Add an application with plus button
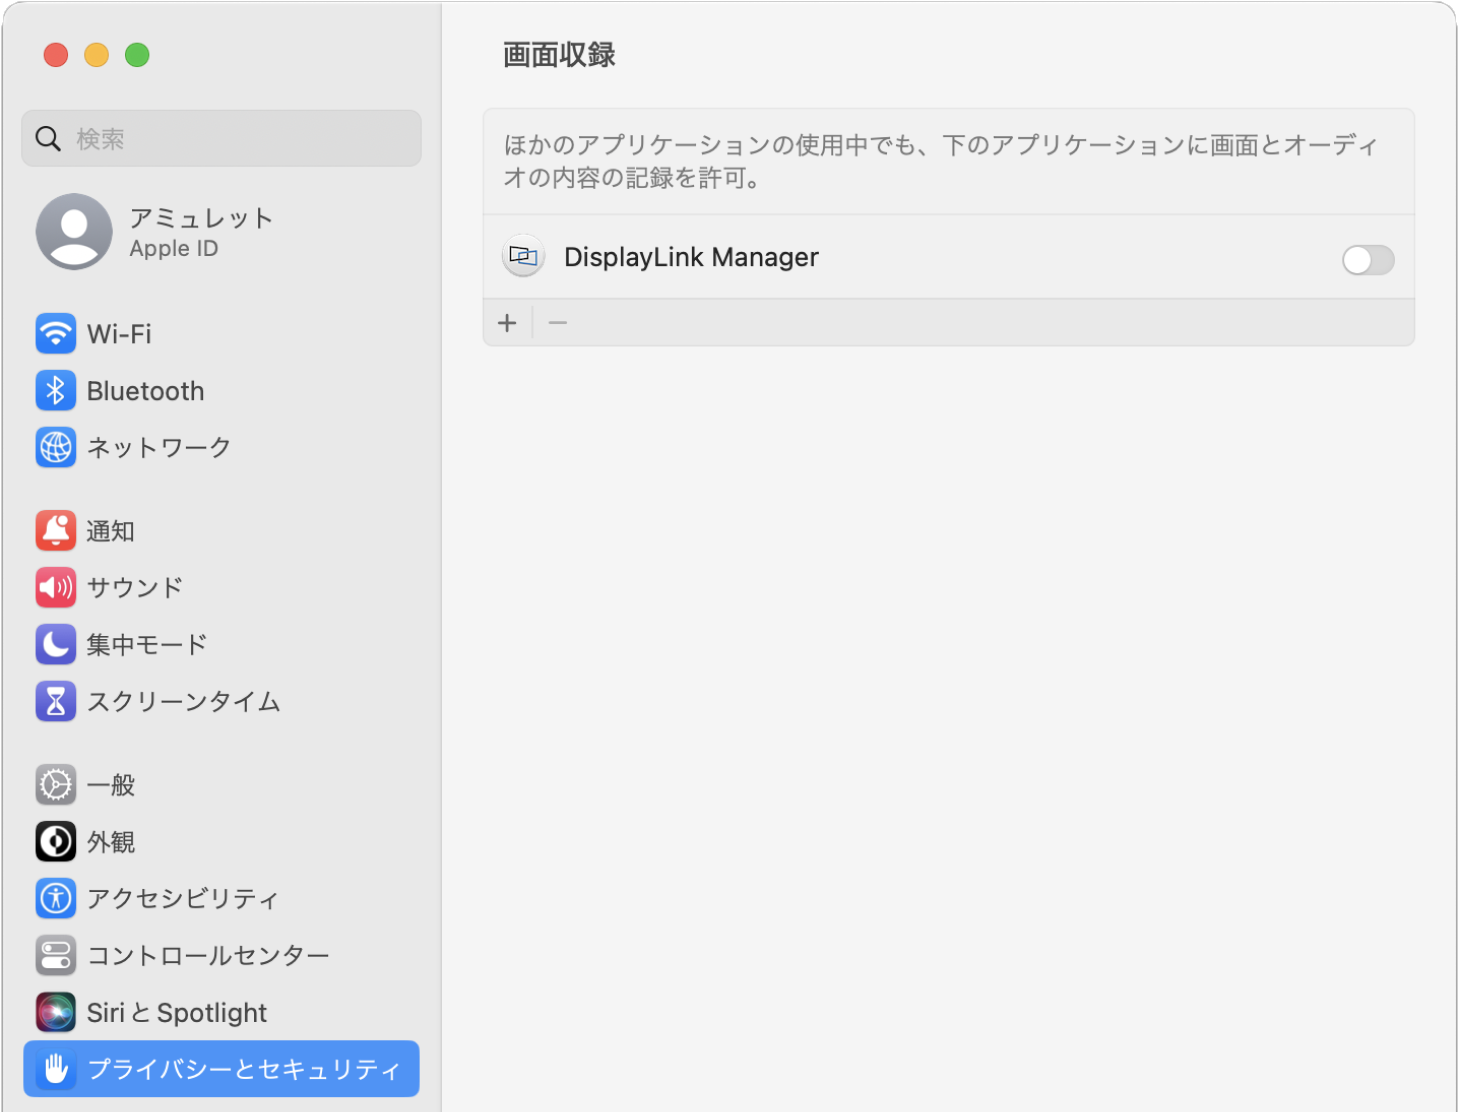The height and width of the screenshot is (1112, 1459). pyautogui.click(x=507, y=323)
